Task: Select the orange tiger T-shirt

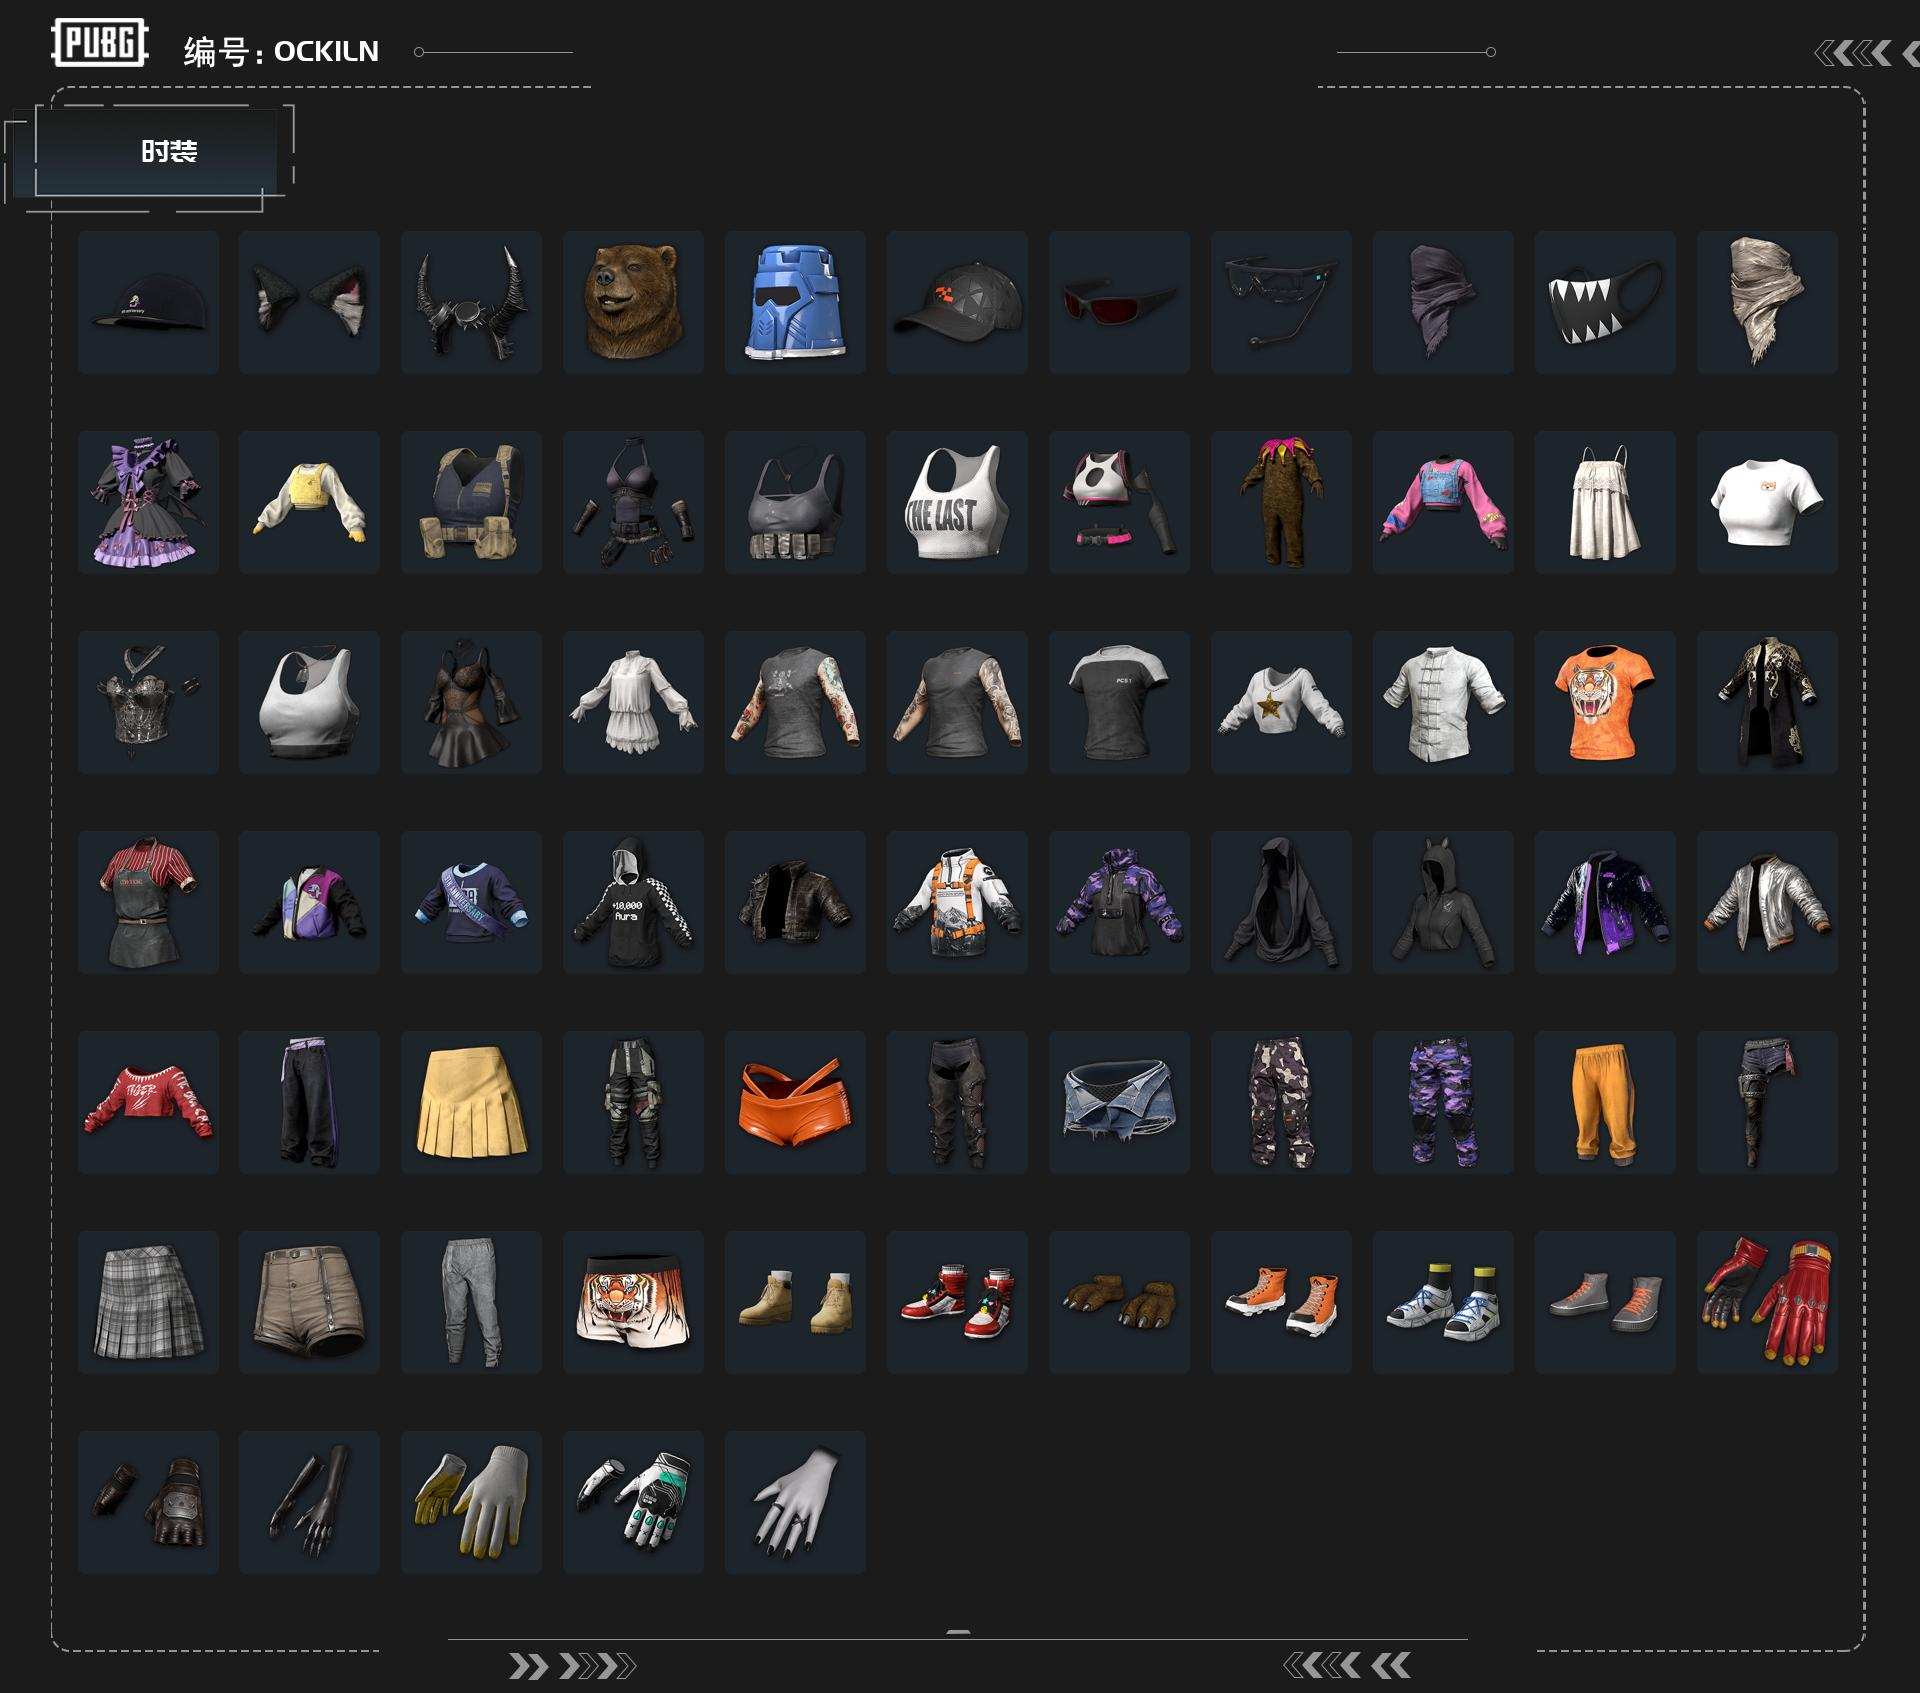Action: coord(1605,702)
